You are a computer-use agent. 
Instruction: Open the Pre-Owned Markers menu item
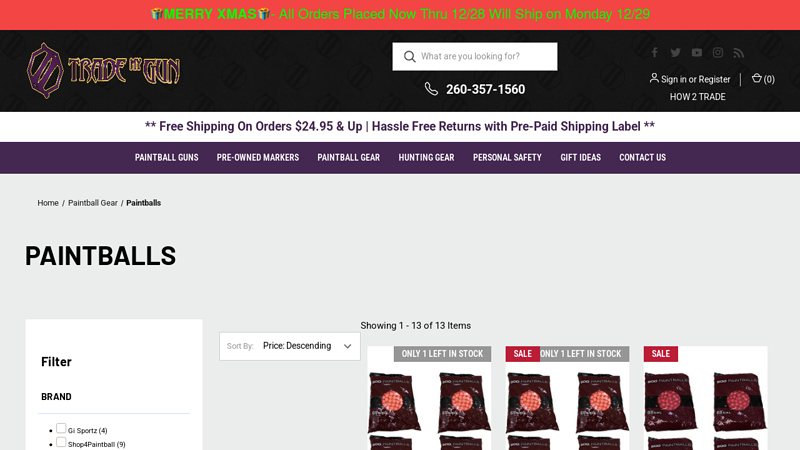pos(257,158)
